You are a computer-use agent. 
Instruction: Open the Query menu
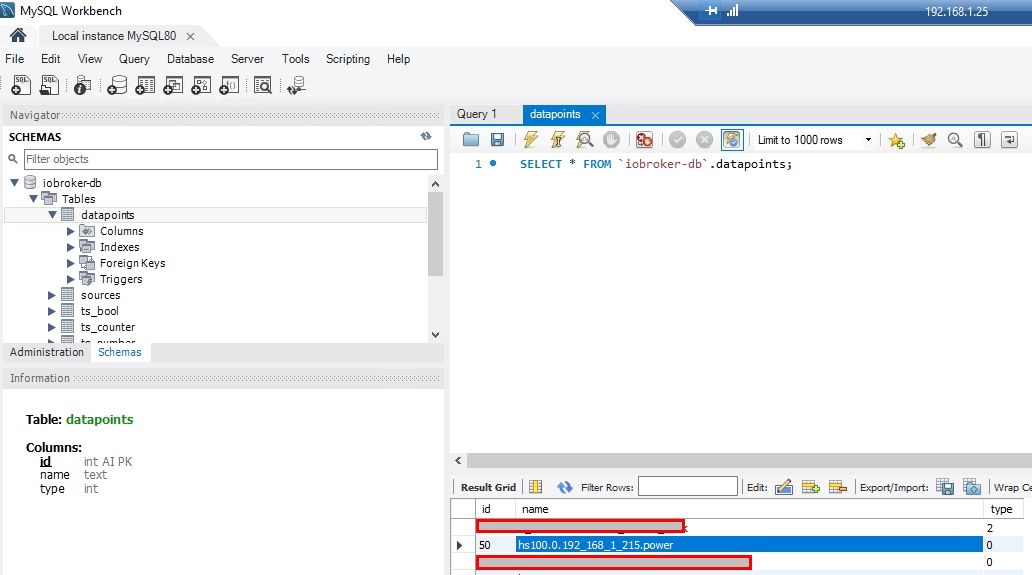click(134, 59)
